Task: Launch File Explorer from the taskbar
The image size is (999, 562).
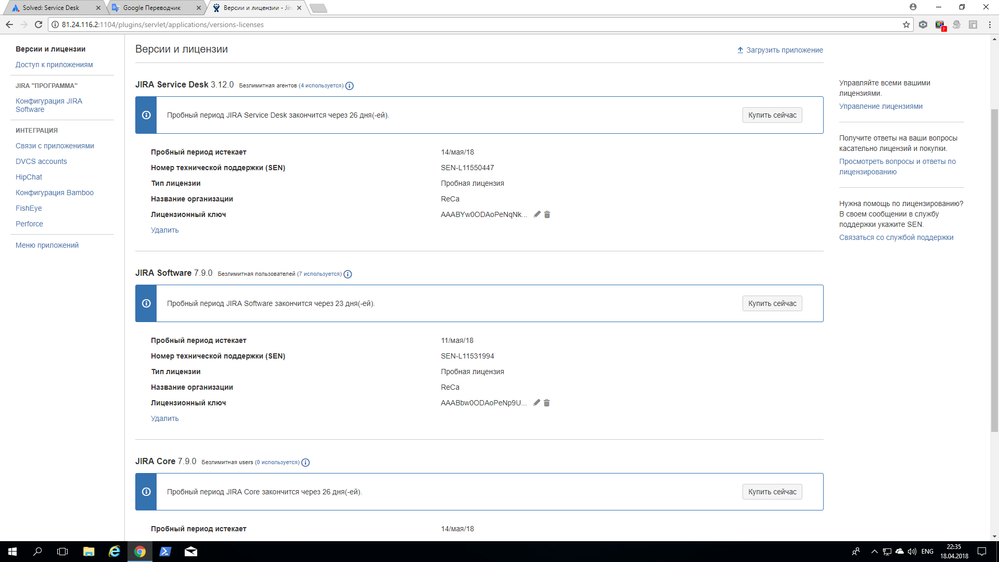Action: coord(89,552)
